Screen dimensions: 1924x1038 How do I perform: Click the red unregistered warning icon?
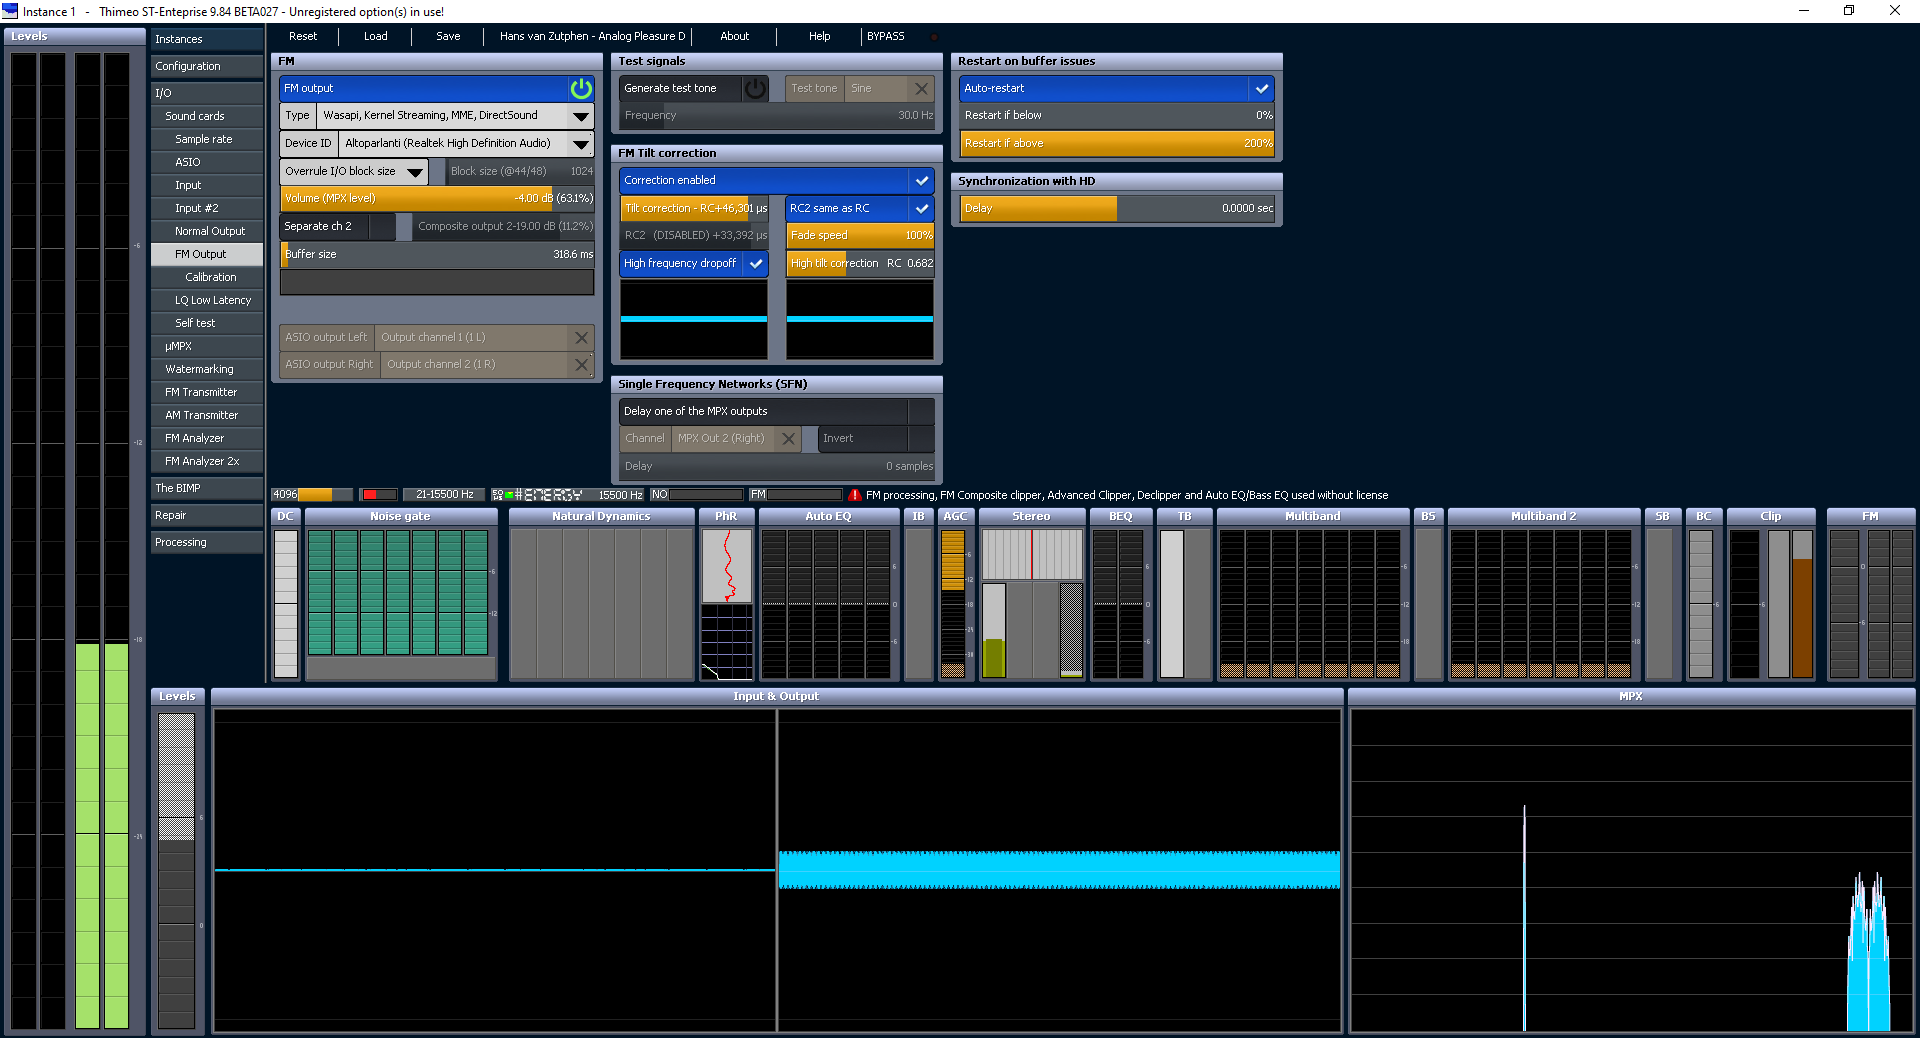tap(854, 495)
